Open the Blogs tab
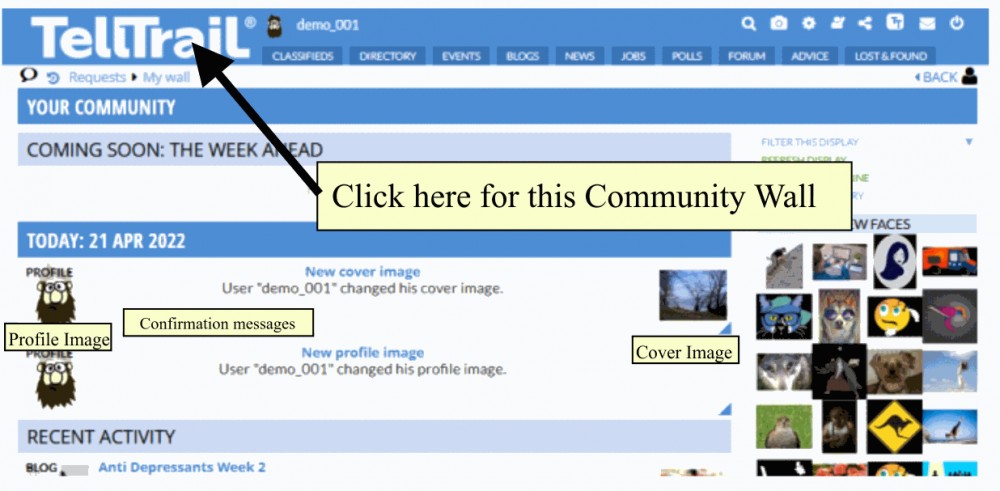Image resolution: width=1000 pixels, height=491 pixels. [x=522, y=56]
